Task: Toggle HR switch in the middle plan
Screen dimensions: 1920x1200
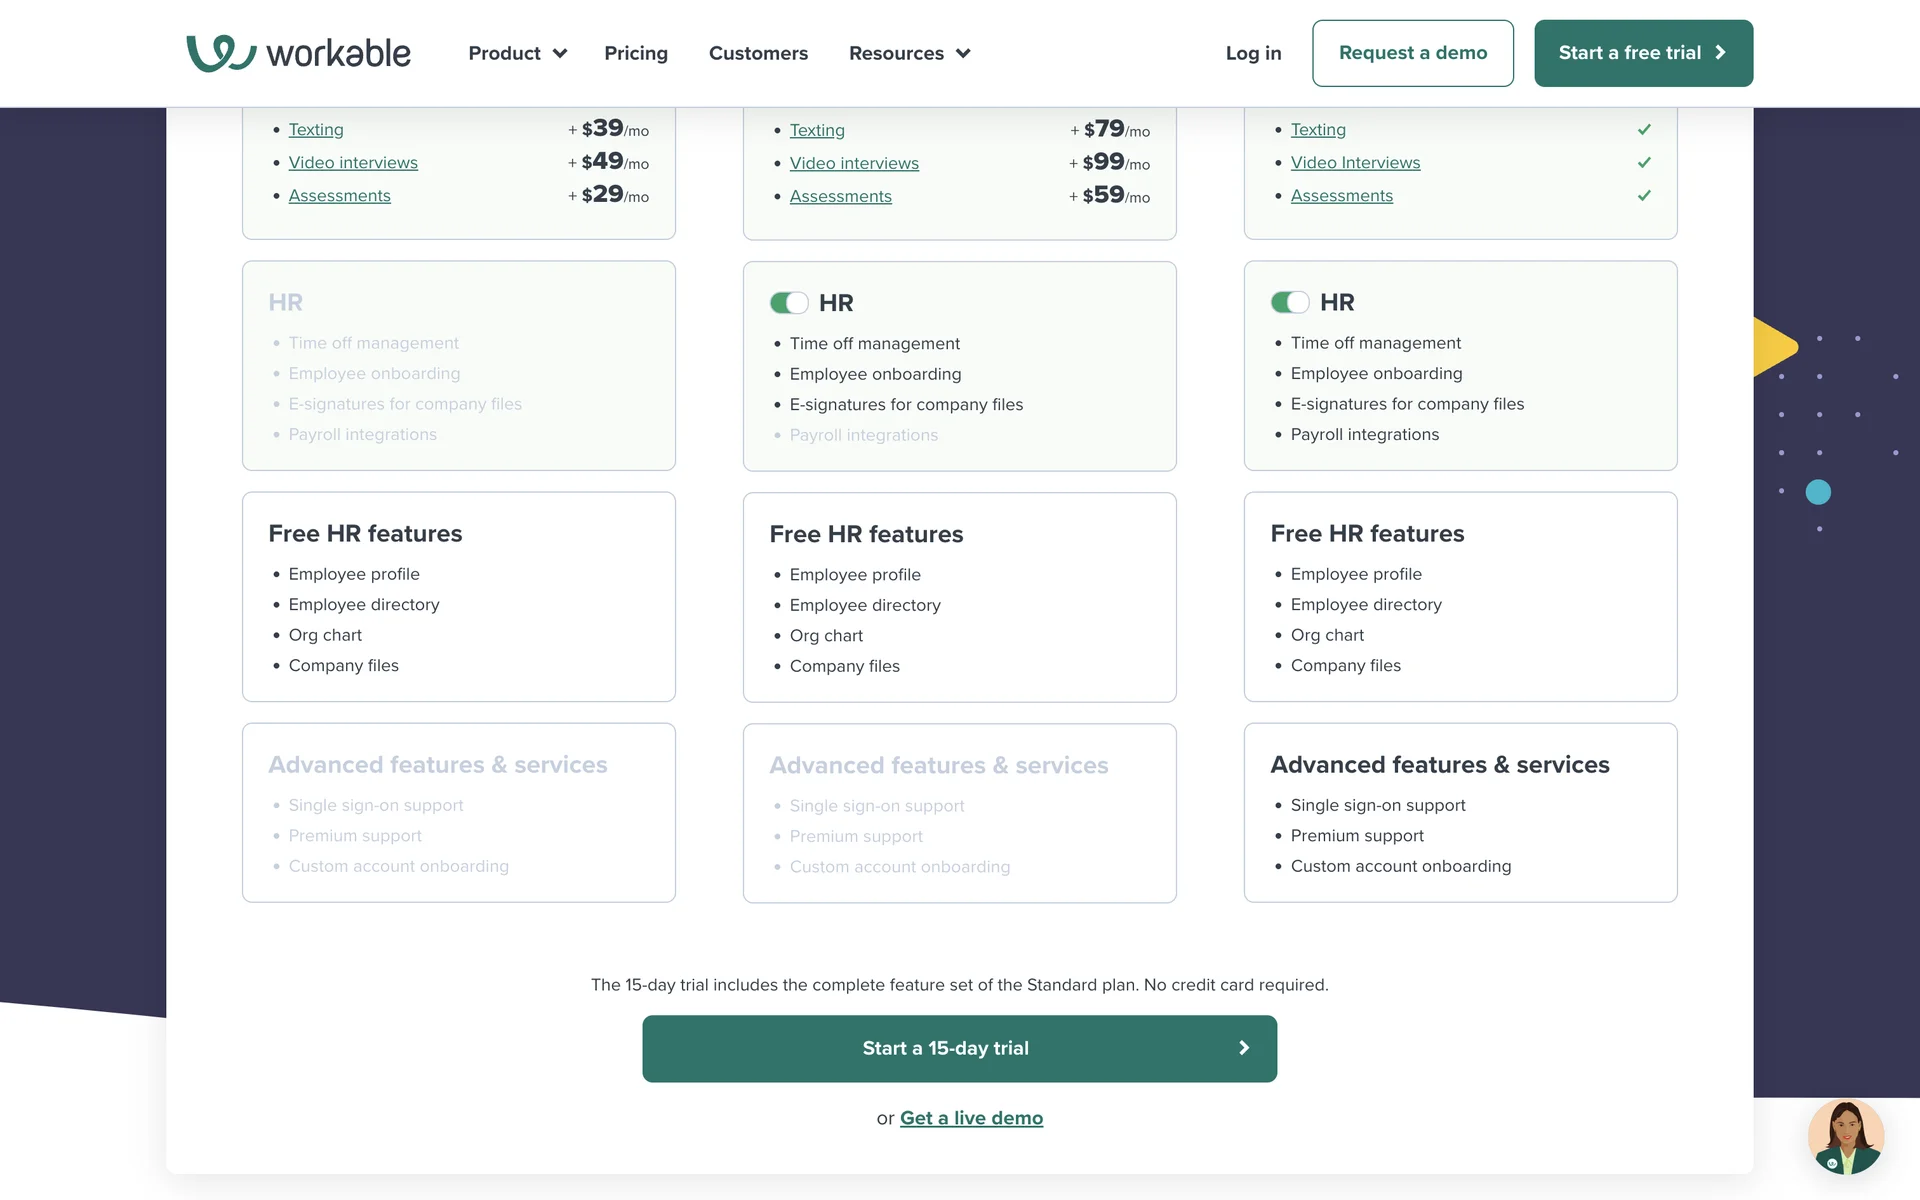Action: pyautogui.click(x=789, y=303)
